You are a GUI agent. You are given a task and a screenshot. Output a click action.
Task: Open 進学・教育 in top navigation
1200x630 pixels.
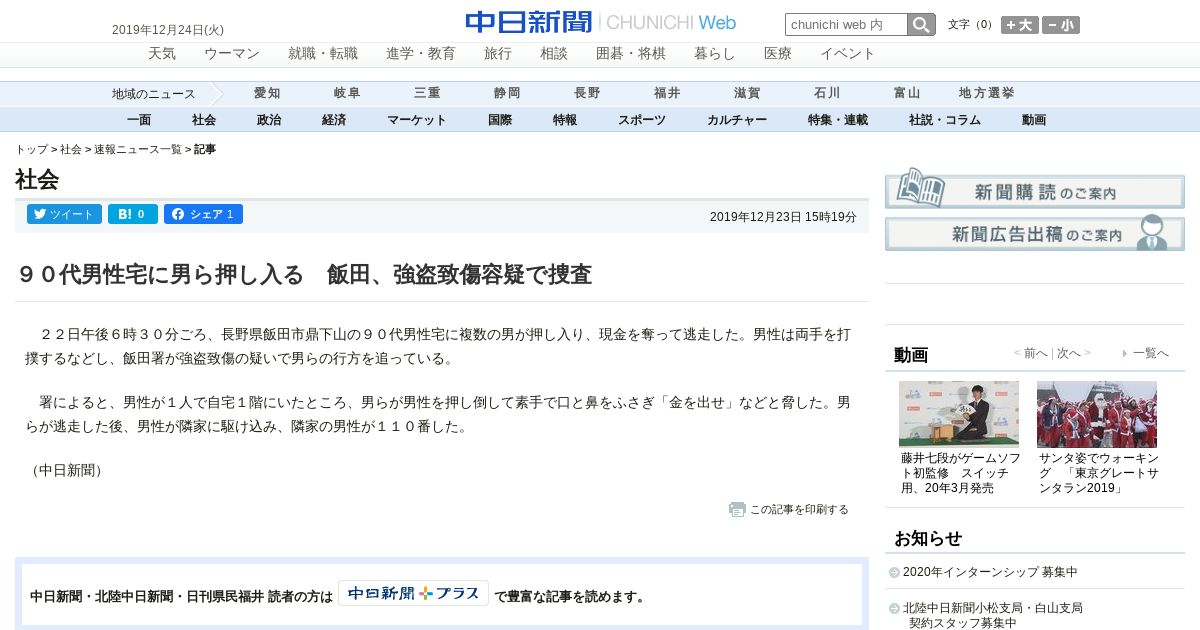click(421, 54)
